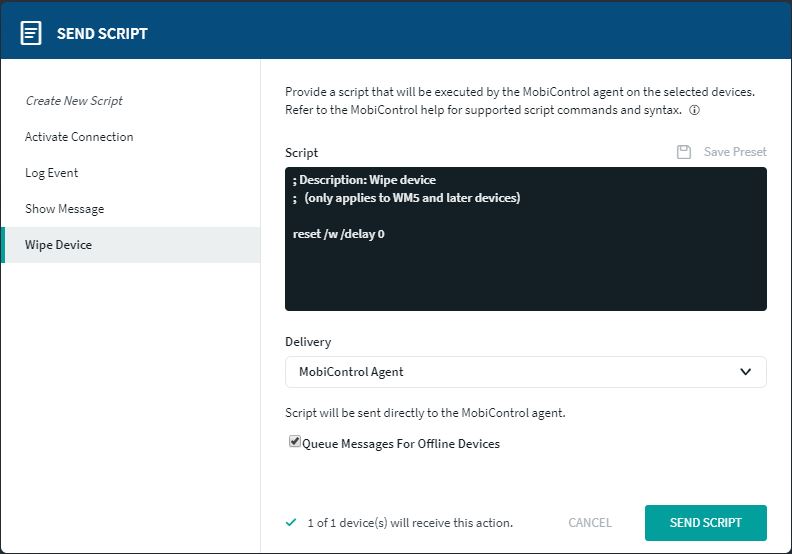Open the Delivery dropdown showing MobiControl Agent
The image size is (792, 554).
(526, 372)
